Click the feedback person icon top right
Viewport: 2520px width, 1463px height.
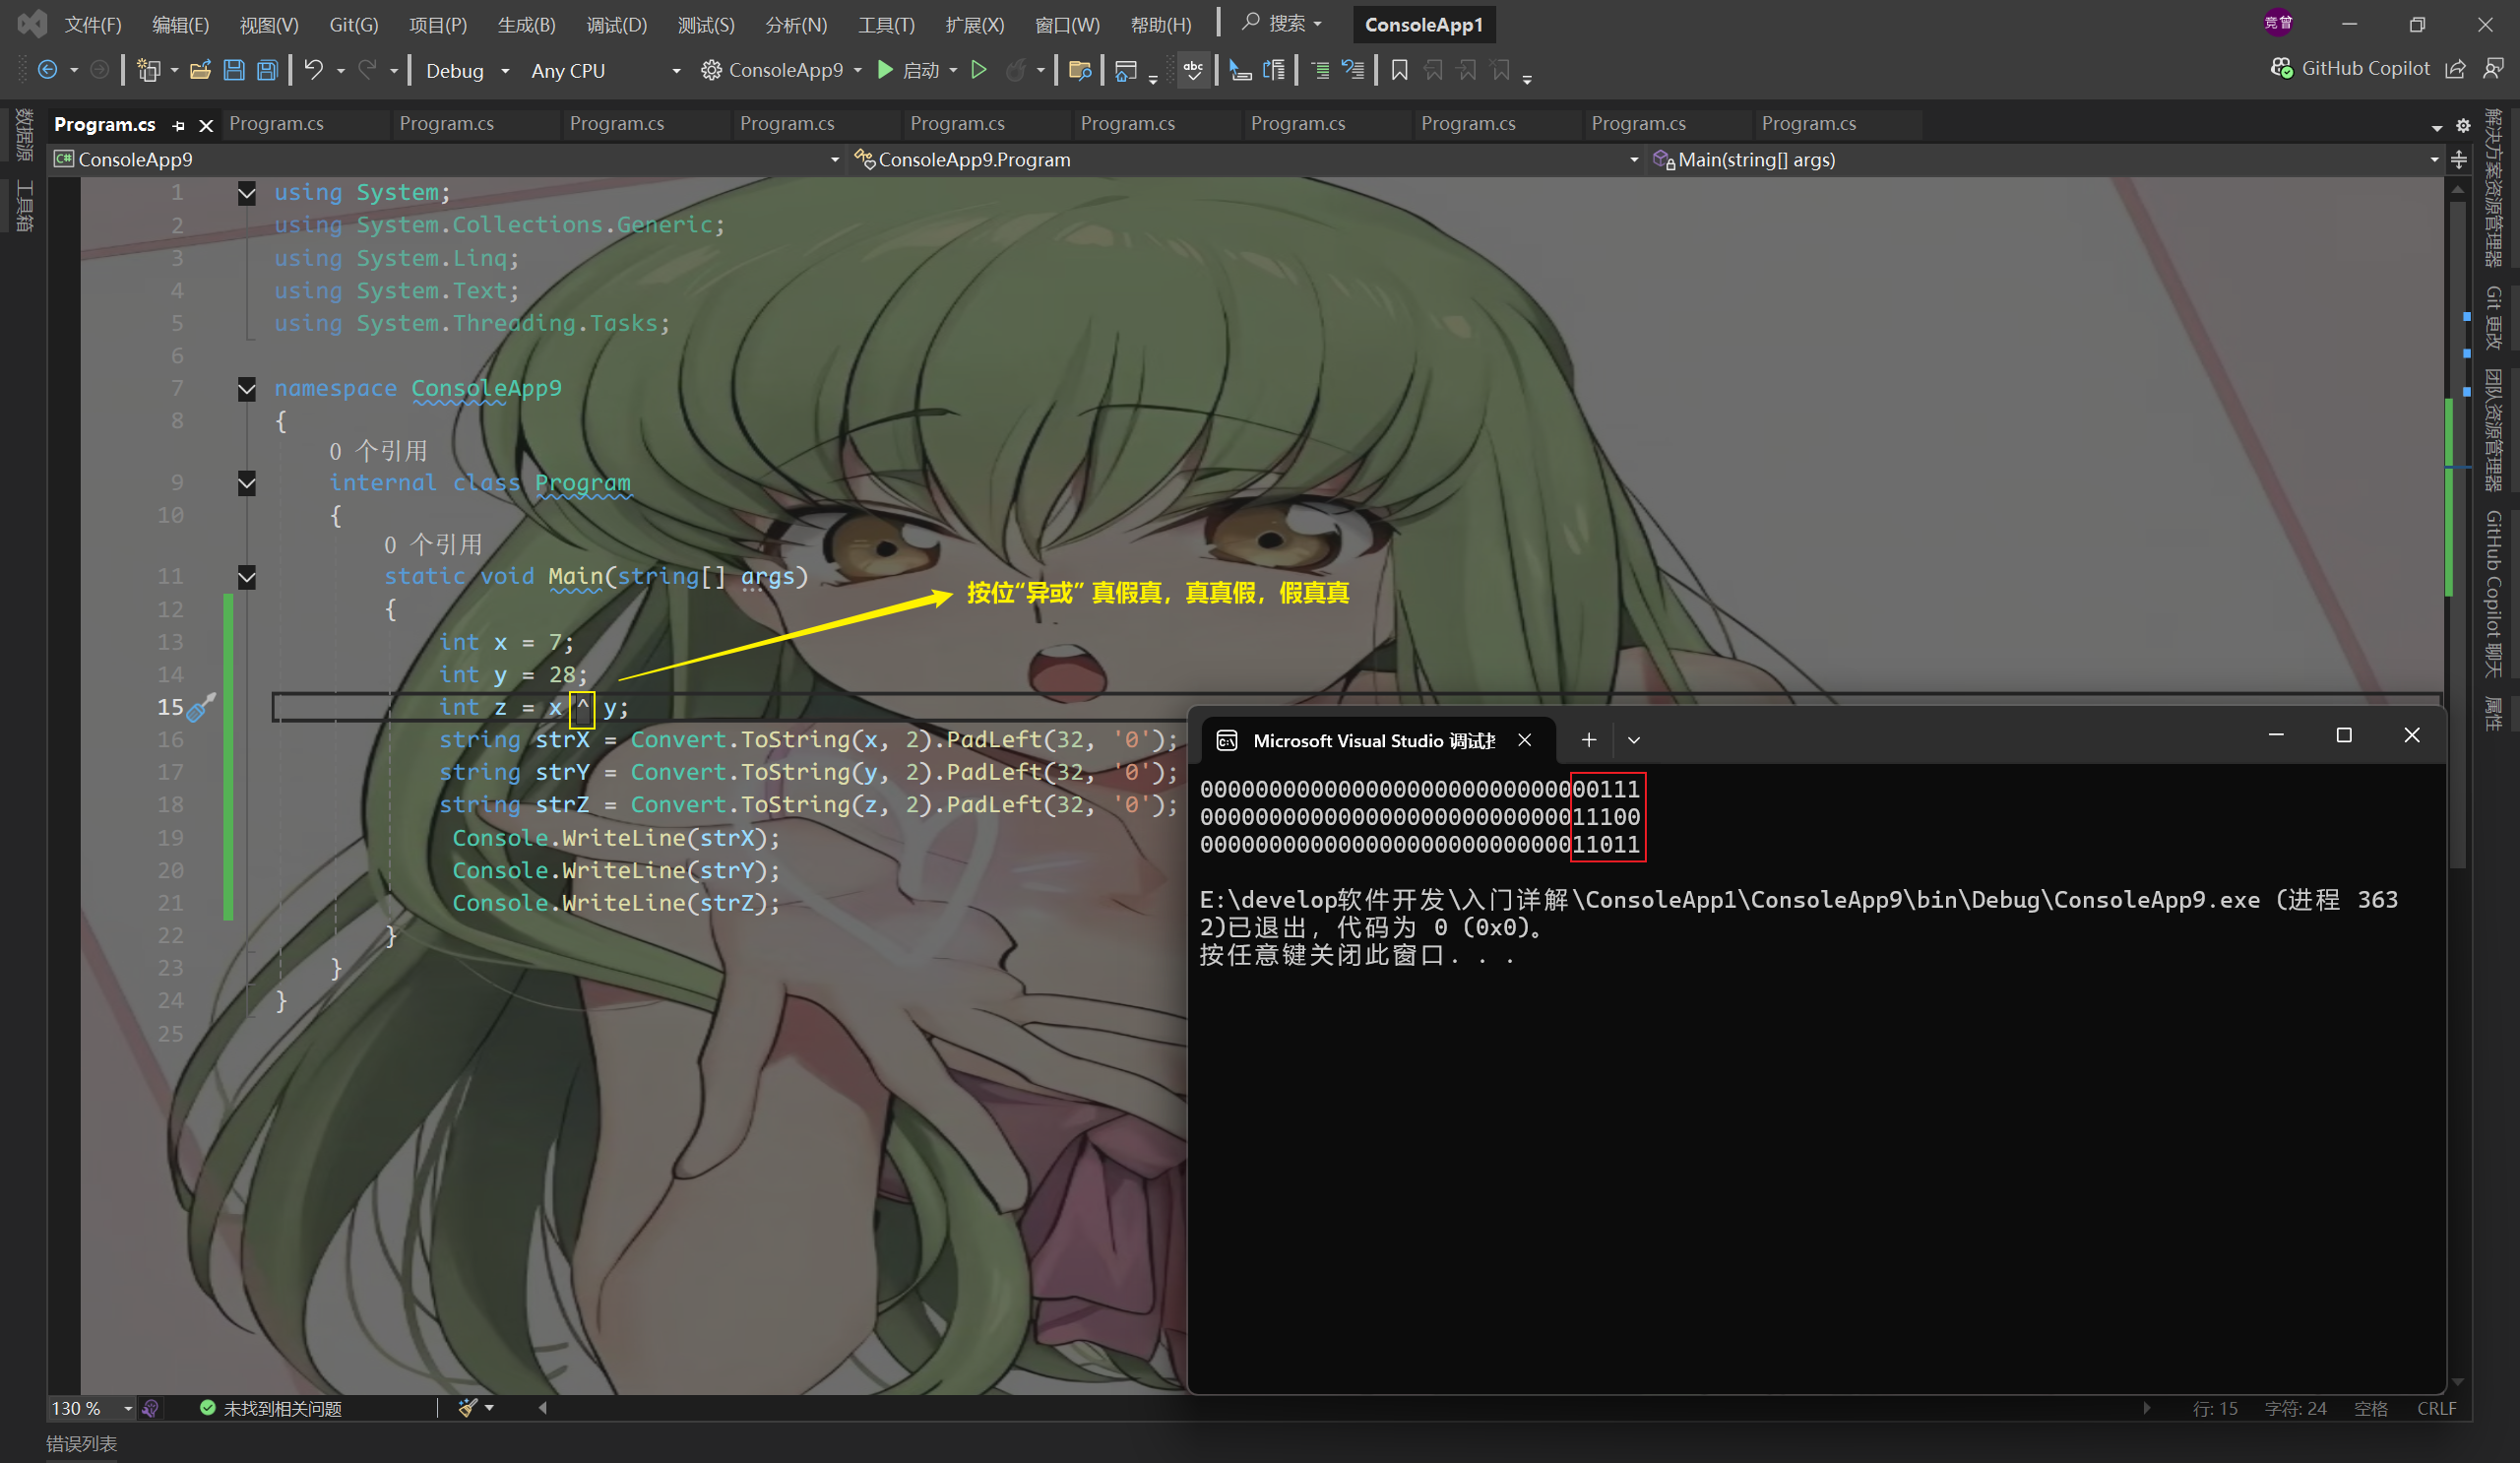(x=2493, y=68)
